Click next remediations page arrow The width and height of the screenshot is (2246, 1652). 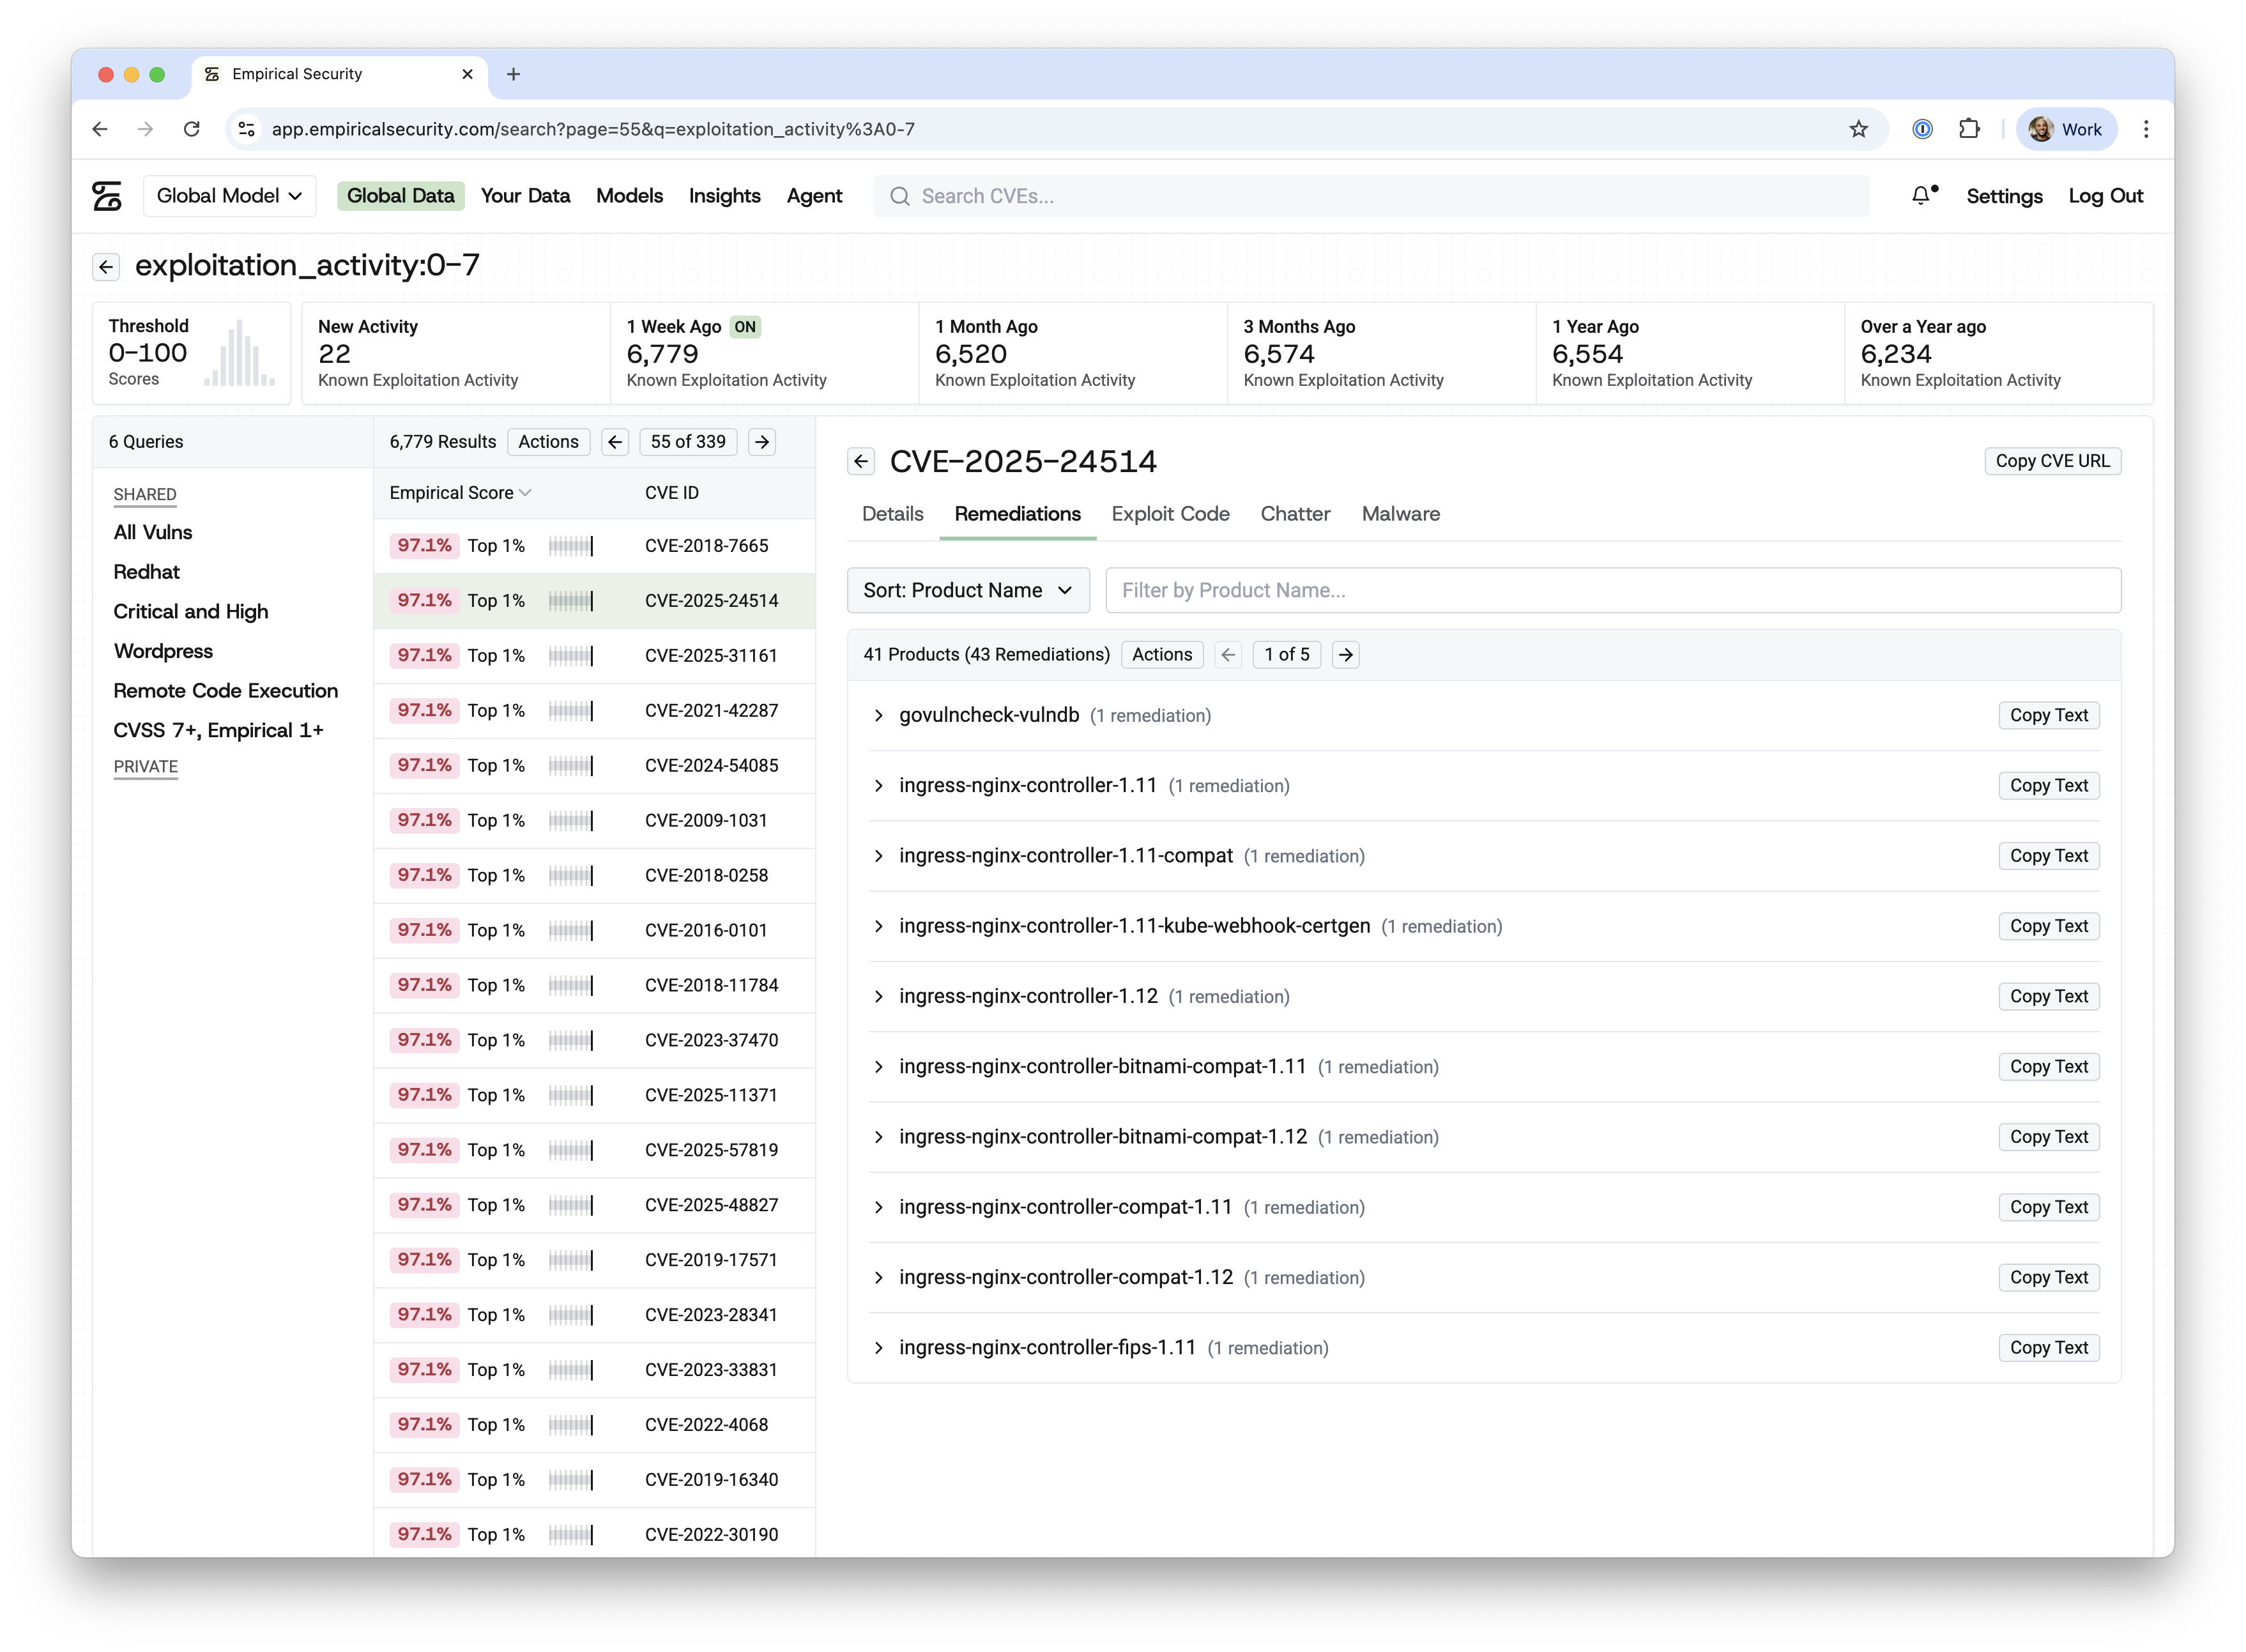point(1346,655)
